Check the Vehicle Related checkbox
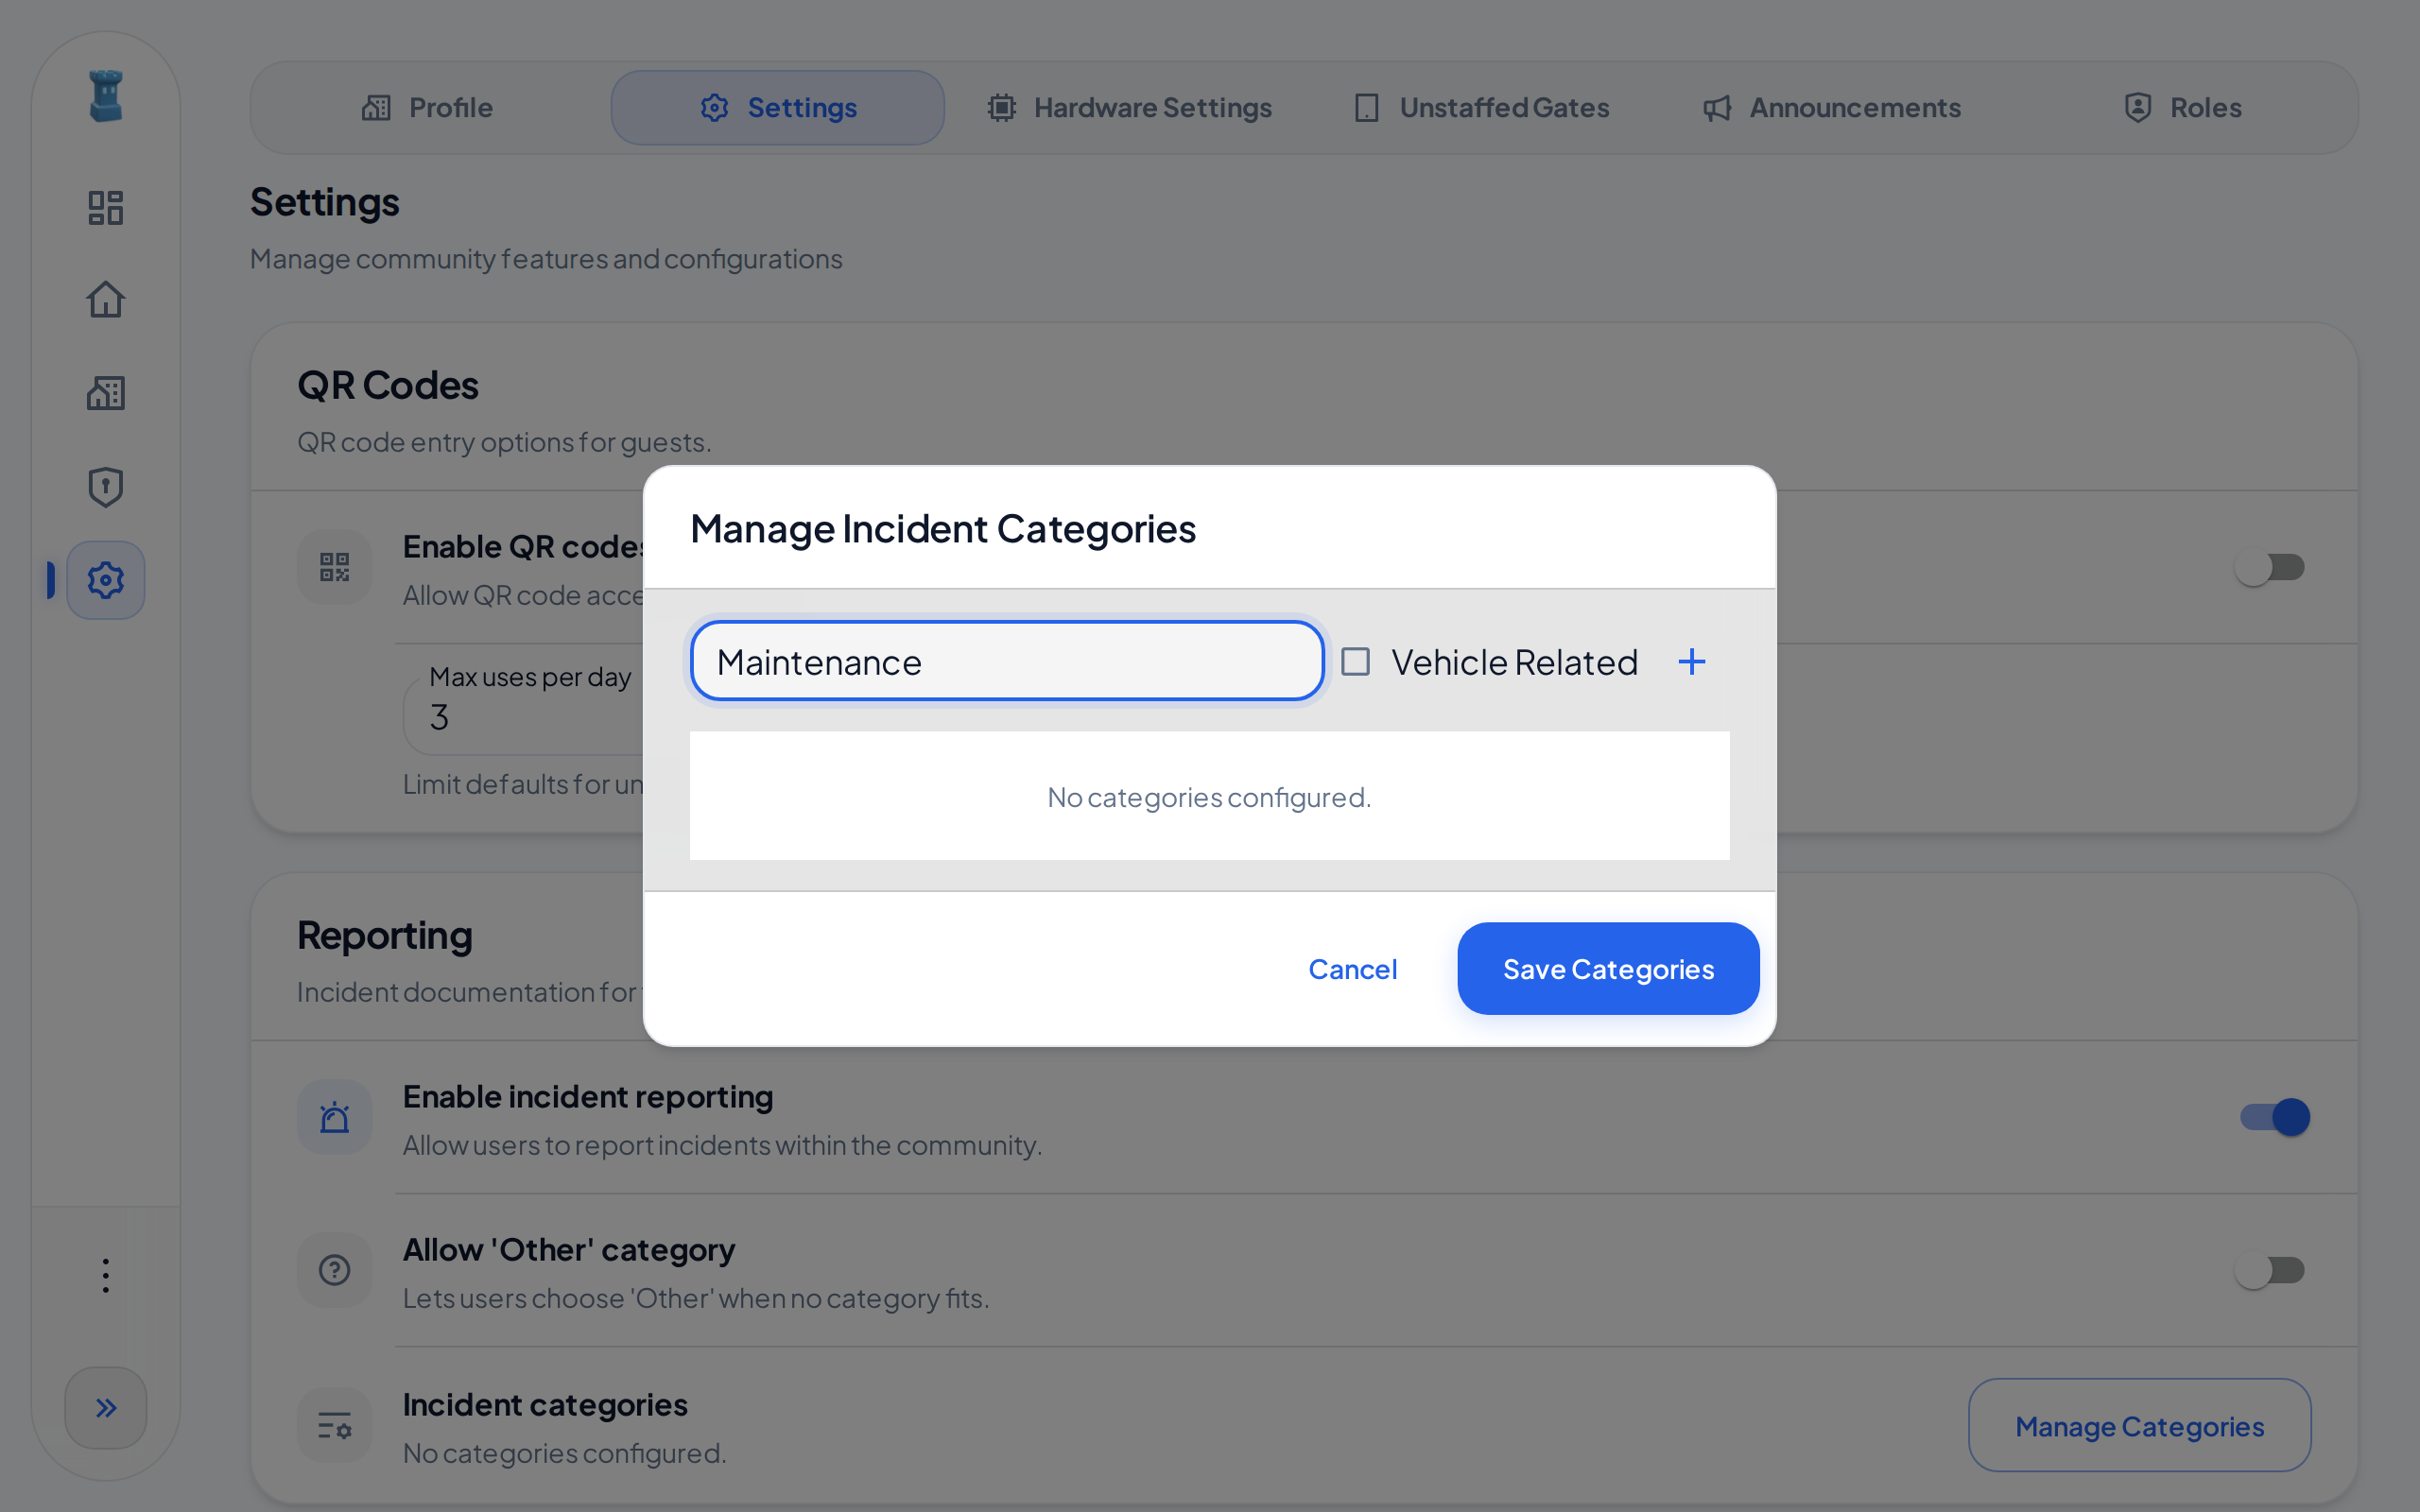Screen dimensions: 2420x1512 point(1355,662)
